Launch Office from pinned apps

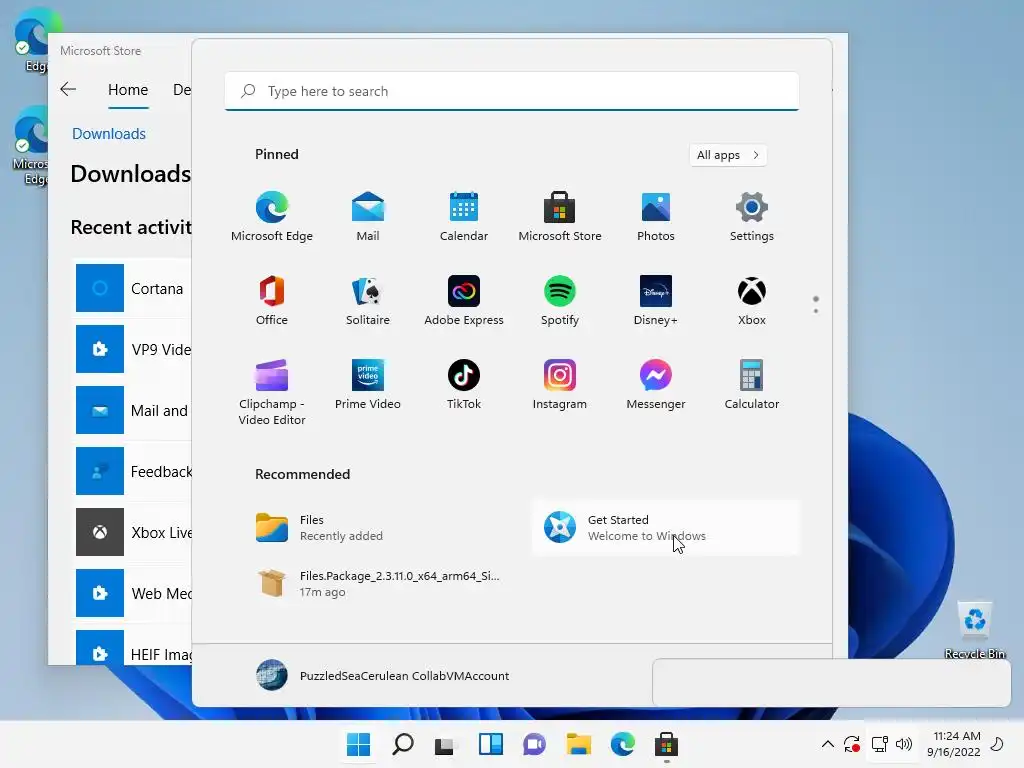point(272,300)
